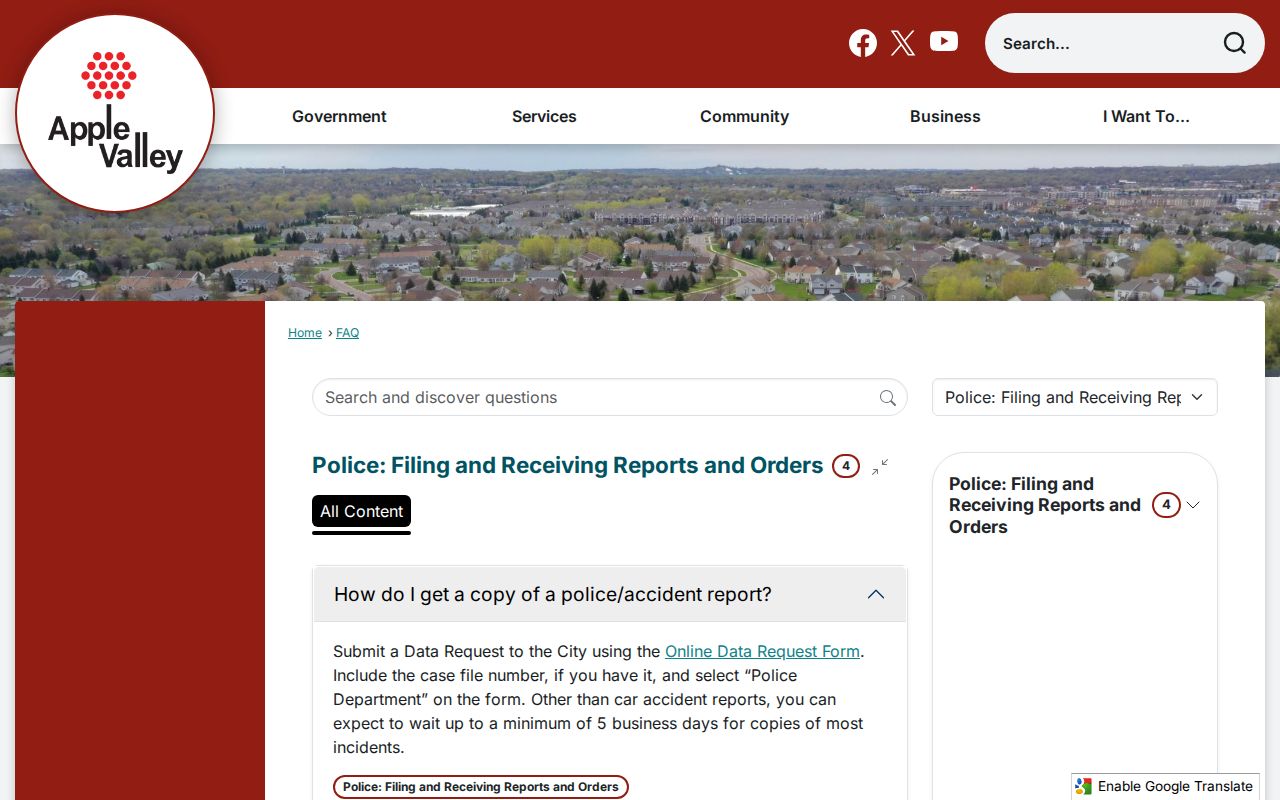Open the Business menu
This screenshot has height=800, width=1280.
[x=945, y=116]
